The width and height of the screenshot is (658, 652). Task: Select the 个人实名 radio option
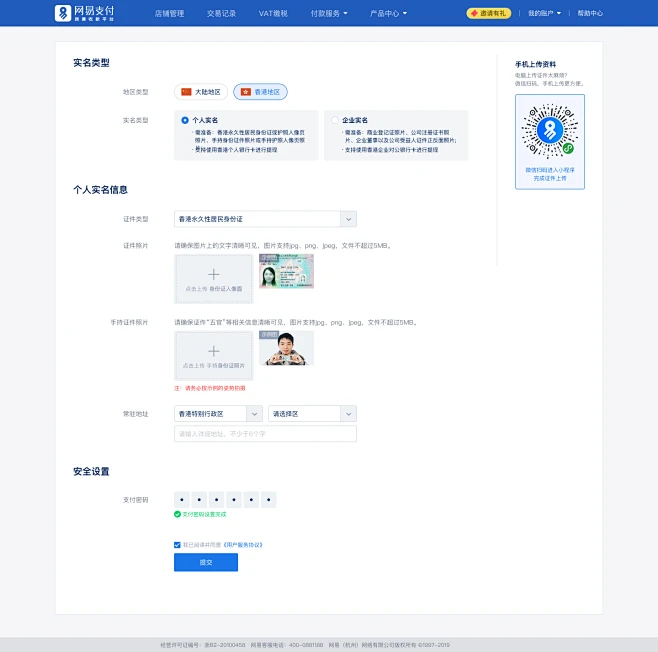click(x=185, y=120)
